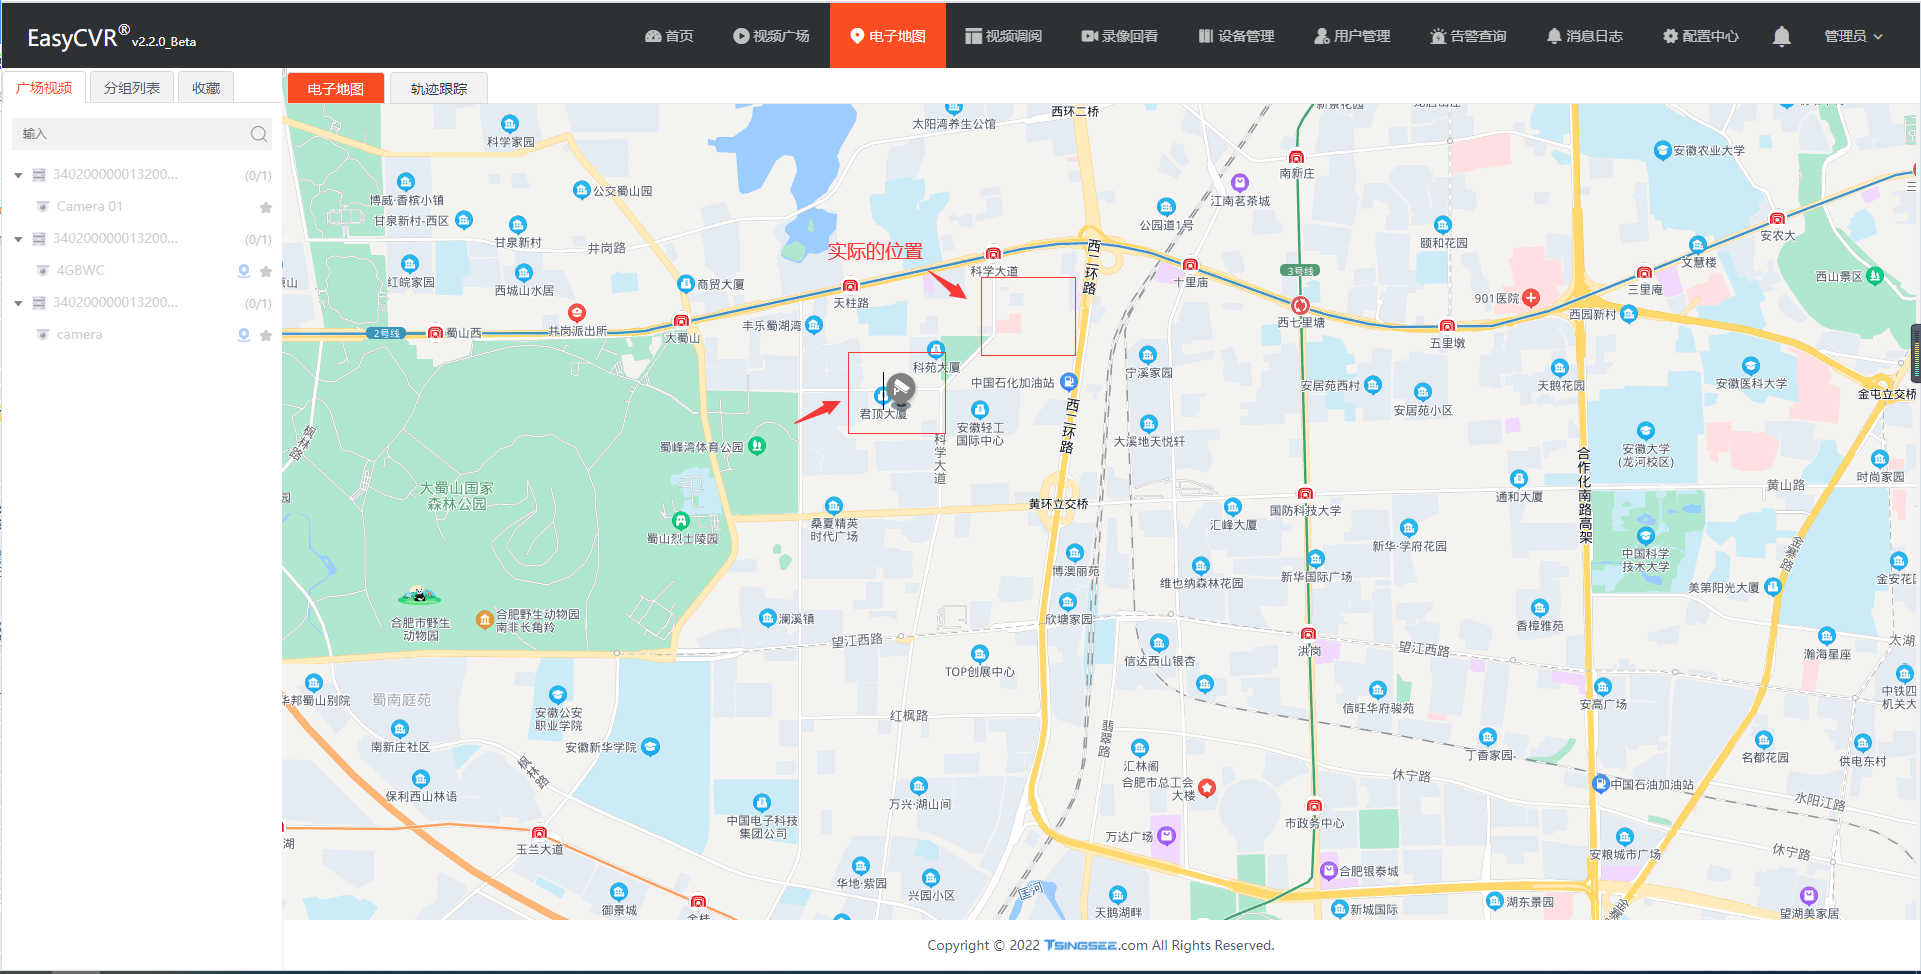This screenshot has width=1921, height=974.
Task: Collapse the device group containing camera
Action: pos(18,303)
